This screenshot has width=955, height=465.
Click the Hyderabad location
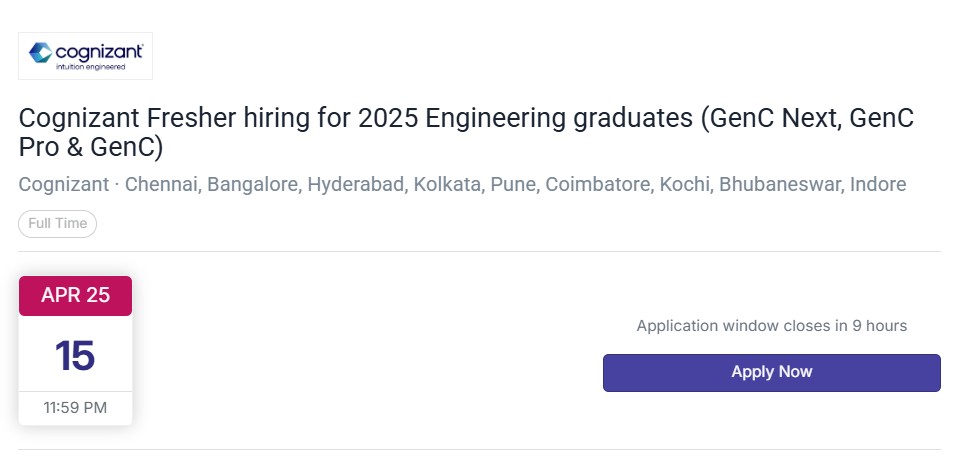(358, 184)
